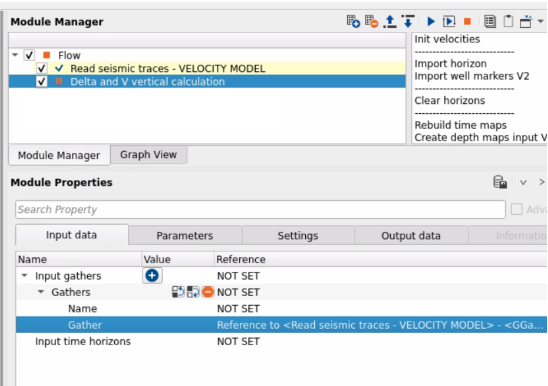Image resolution: width=548 pixels, height=386 pixels.
Task: Click NOT SET reference of Input time horizons
Action: (238, 341)
